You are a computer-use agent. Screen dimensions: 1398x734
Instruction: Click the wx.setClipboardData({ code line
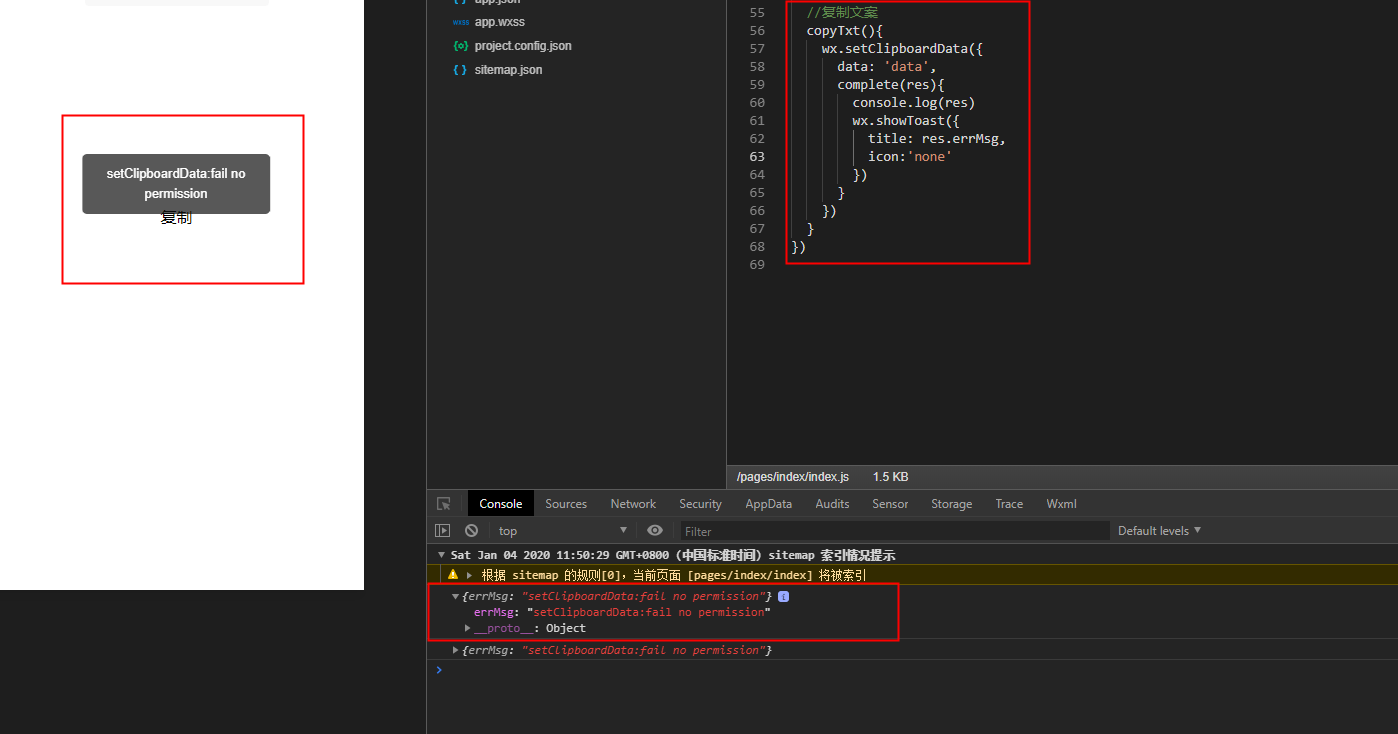click(903, 49)
